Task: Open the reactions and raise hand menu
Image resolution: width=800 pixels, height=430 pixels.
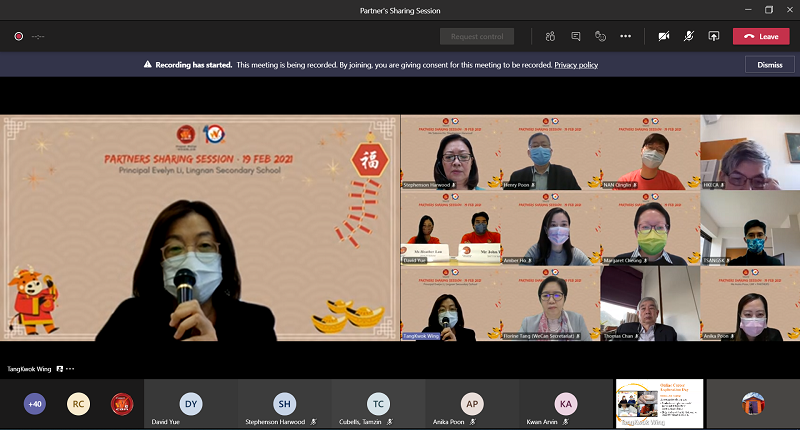Action: click(x=601, y=36)
